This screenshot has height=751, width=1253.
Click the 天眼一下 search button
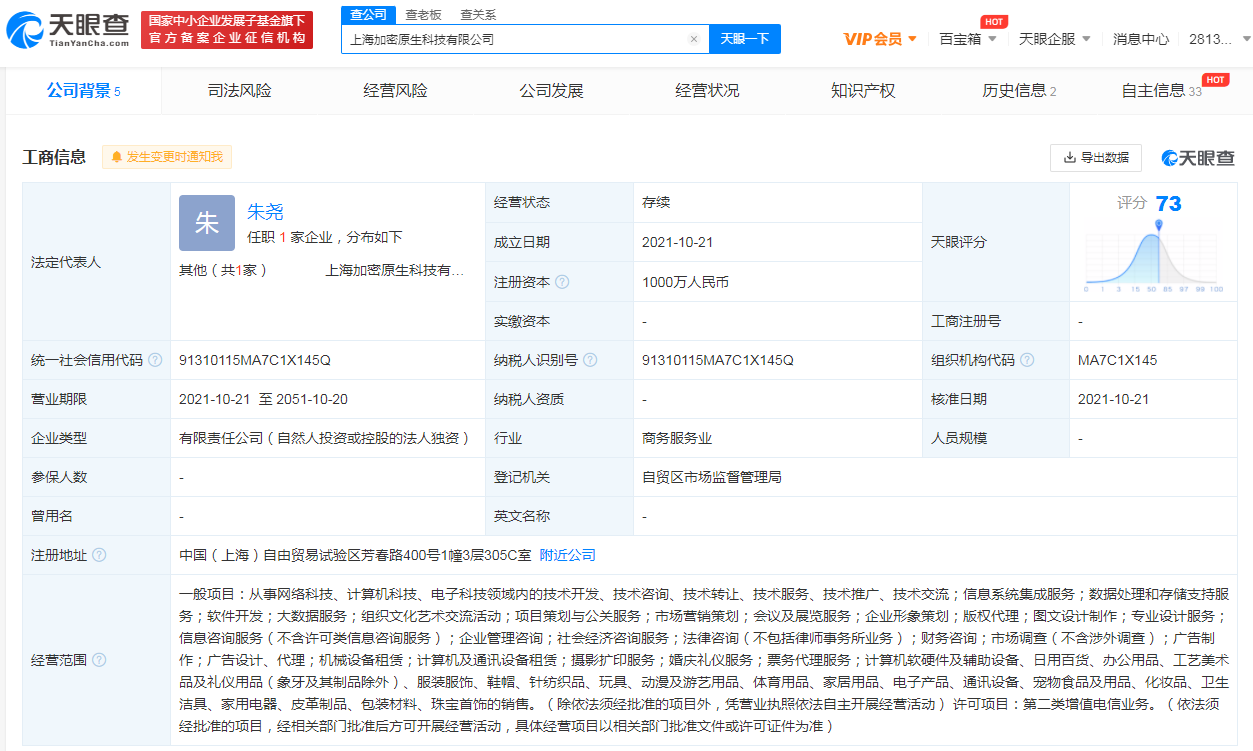[745, 39]
